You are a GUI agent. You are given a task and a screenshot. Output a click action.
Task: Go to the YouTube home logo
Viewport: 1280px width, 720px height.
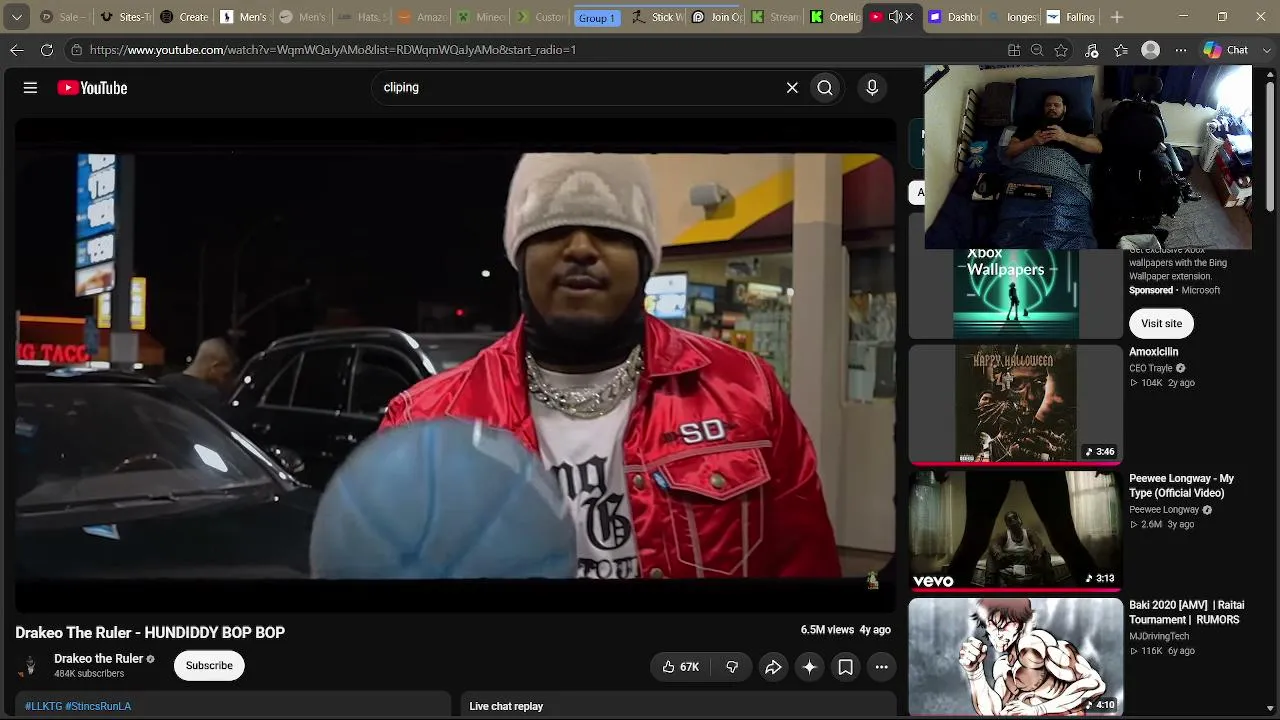[92, 88]
